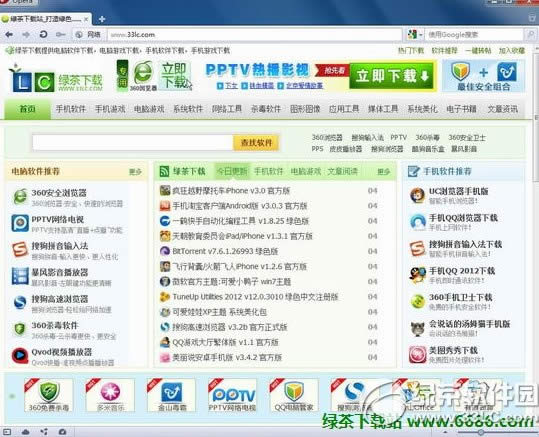Viewport: 539px width, 437px height.
Task: Click 更多 in 电脑软件推荐 header
Action: click(x=135, y=172)
